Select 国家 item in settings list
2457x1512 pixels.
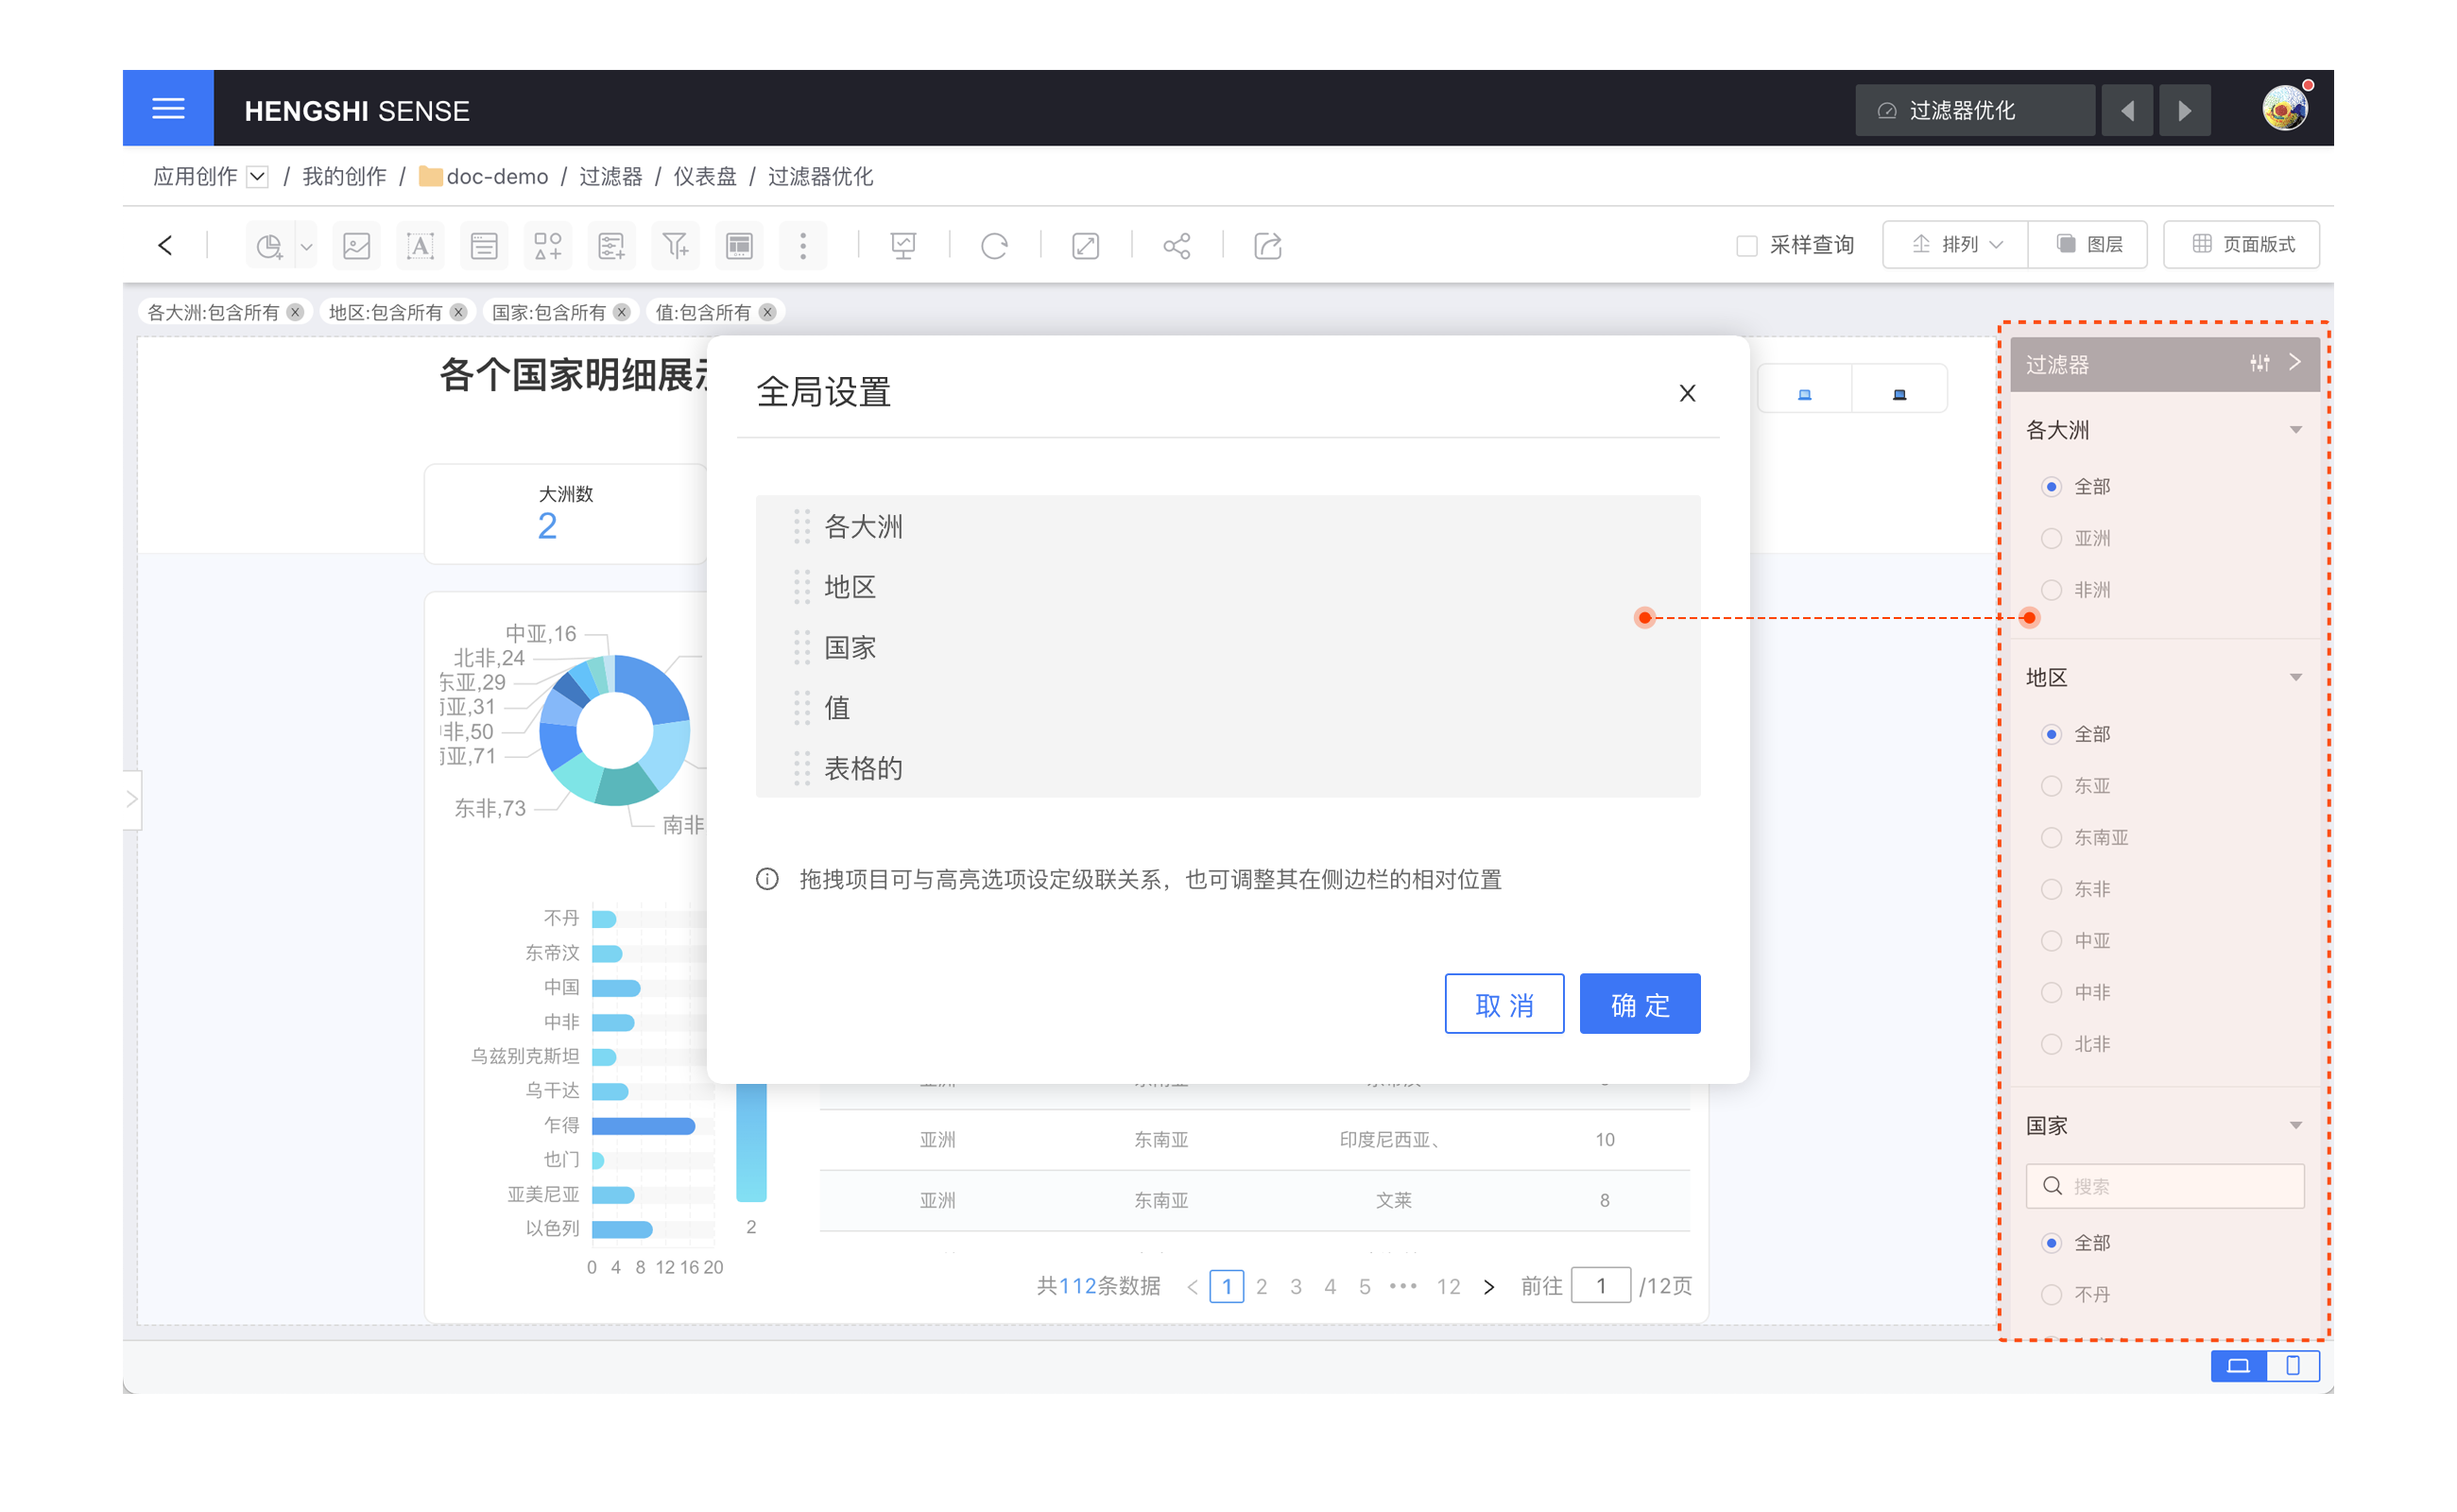tap(1228, 647)
